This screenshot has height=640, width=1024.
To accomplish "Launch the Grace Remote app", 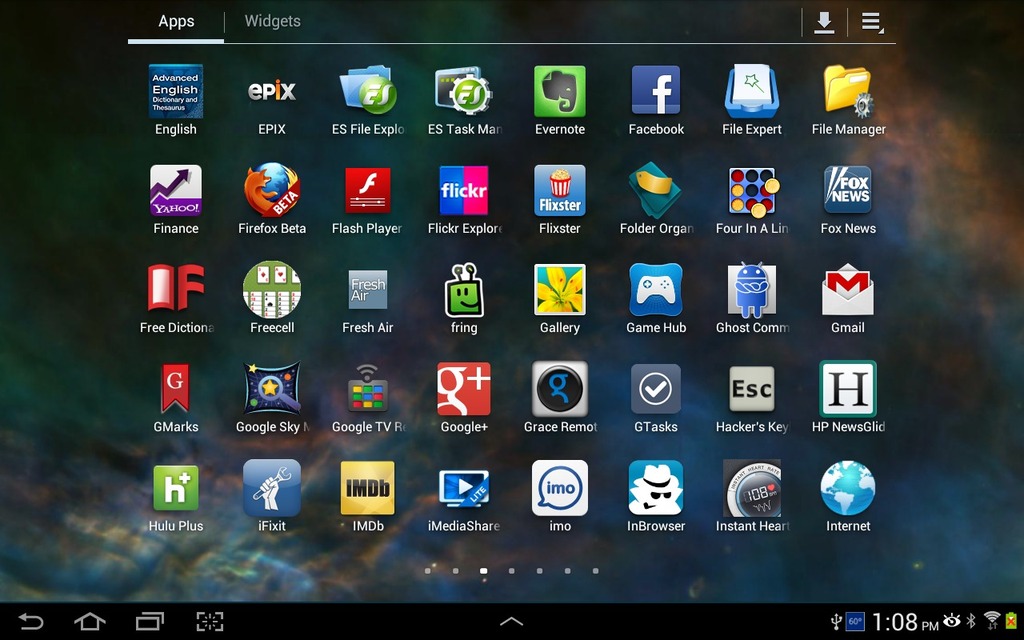I will (560, 389).
